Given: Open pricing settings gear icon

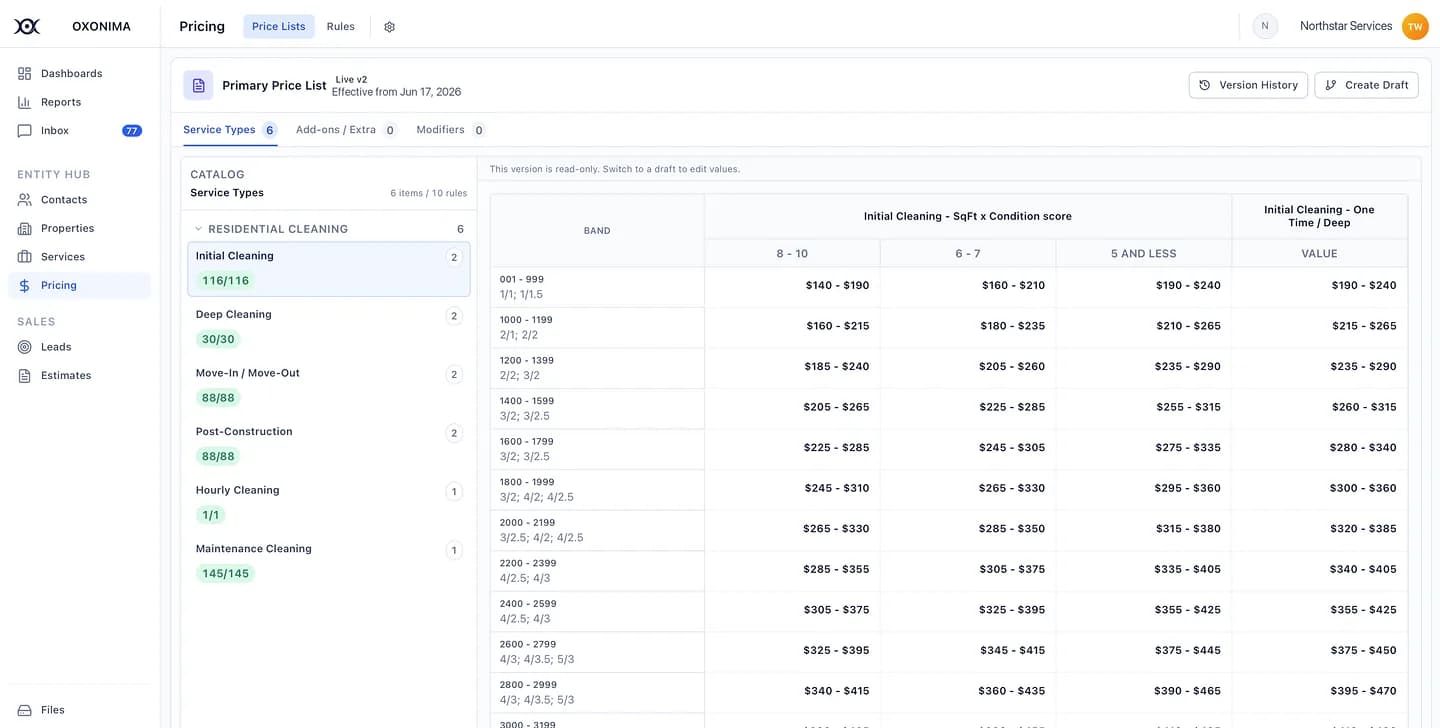Looking at the screenshot, I should 390,27.
